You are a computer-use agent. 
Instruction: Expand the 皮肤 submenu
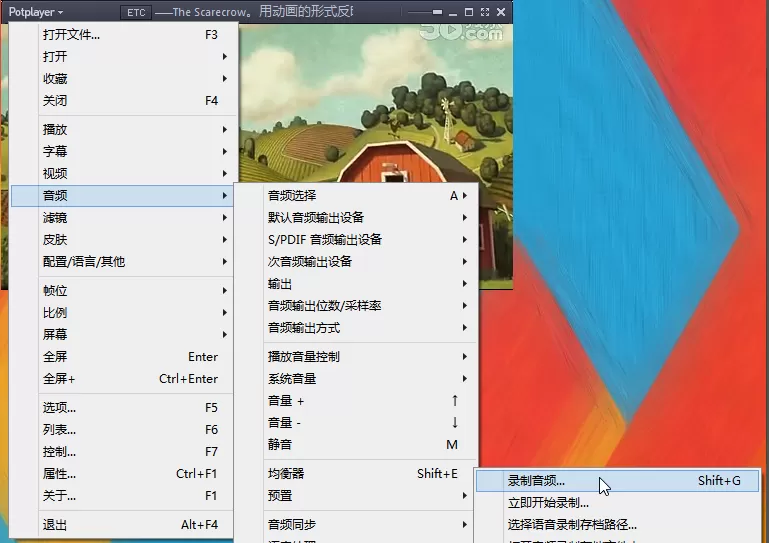click(123, 240)
